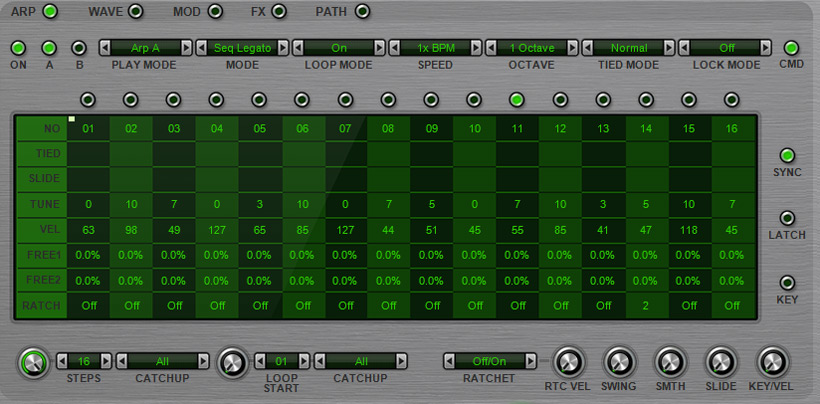Screen dimensions: 820x404
Task: Toggle the SYNC LED
Action: coord(787,155)
